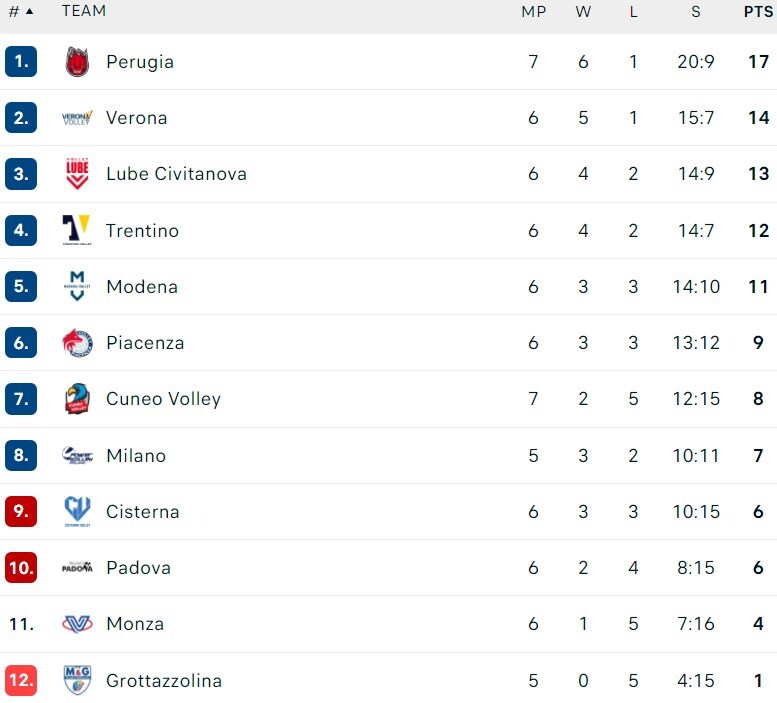Viewport: 777px width, 703px height.
Task: Select the Lube Civitanova team name
Action: click(x=176, y=174)
